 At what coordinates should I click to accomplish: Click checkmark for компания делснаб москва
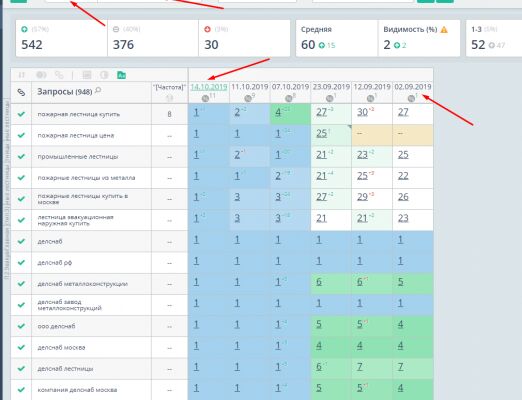[21, 389]
